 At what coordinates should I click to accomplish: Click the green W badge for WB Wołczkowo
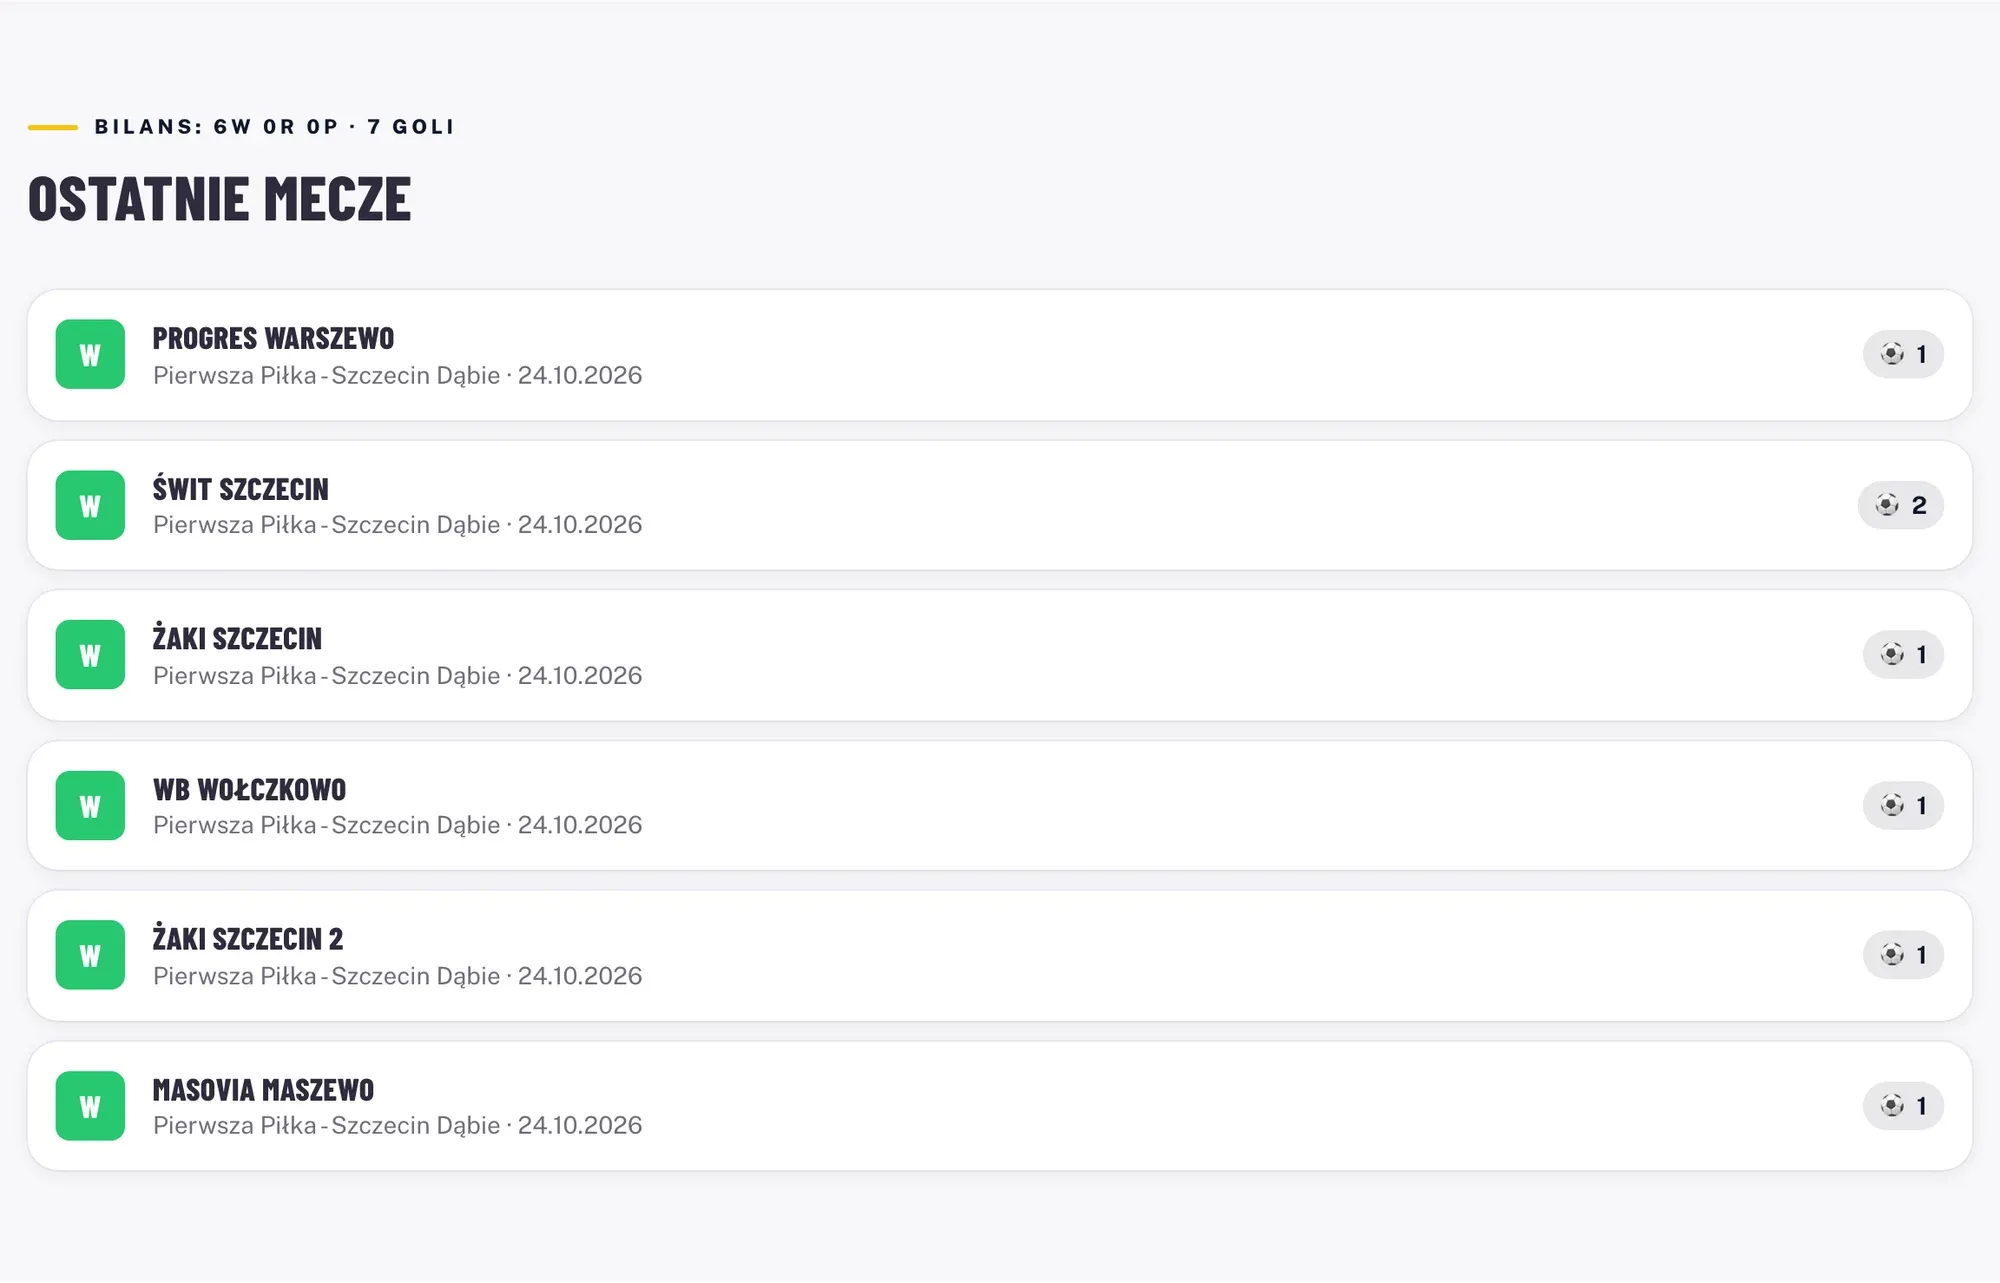[x=90, y=805]
